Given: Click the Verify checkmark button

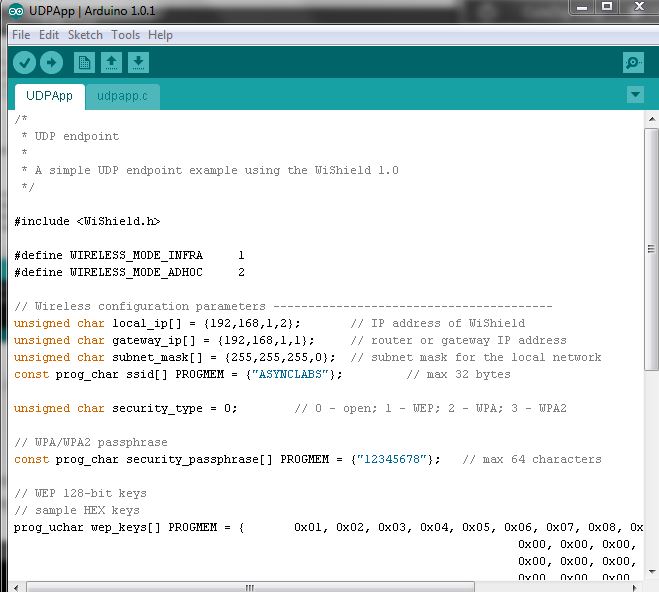Looking at the screenshot, I should (x=24, y=63).
